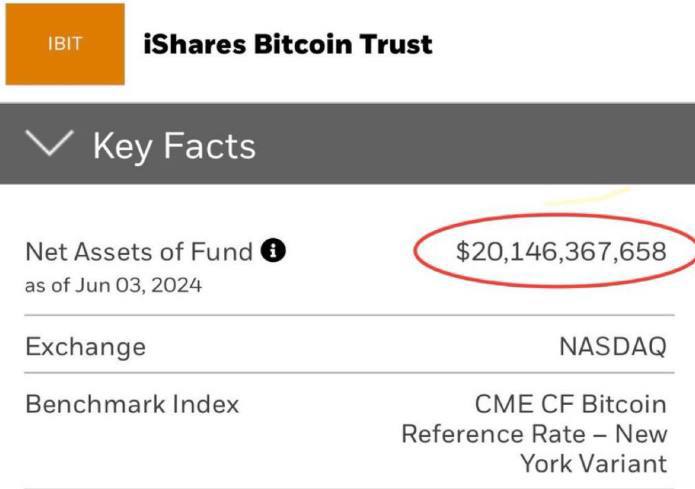
Task: Click the Key Facts header text
Action: point(174,146)
